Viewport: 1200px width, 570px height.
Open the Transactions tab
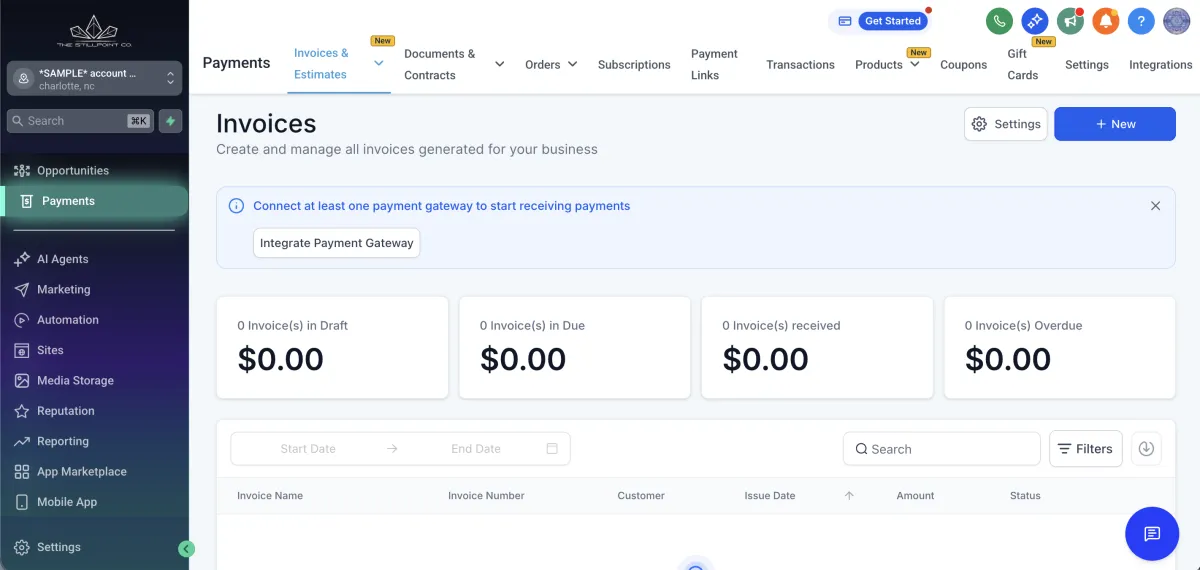pos(800,64)
